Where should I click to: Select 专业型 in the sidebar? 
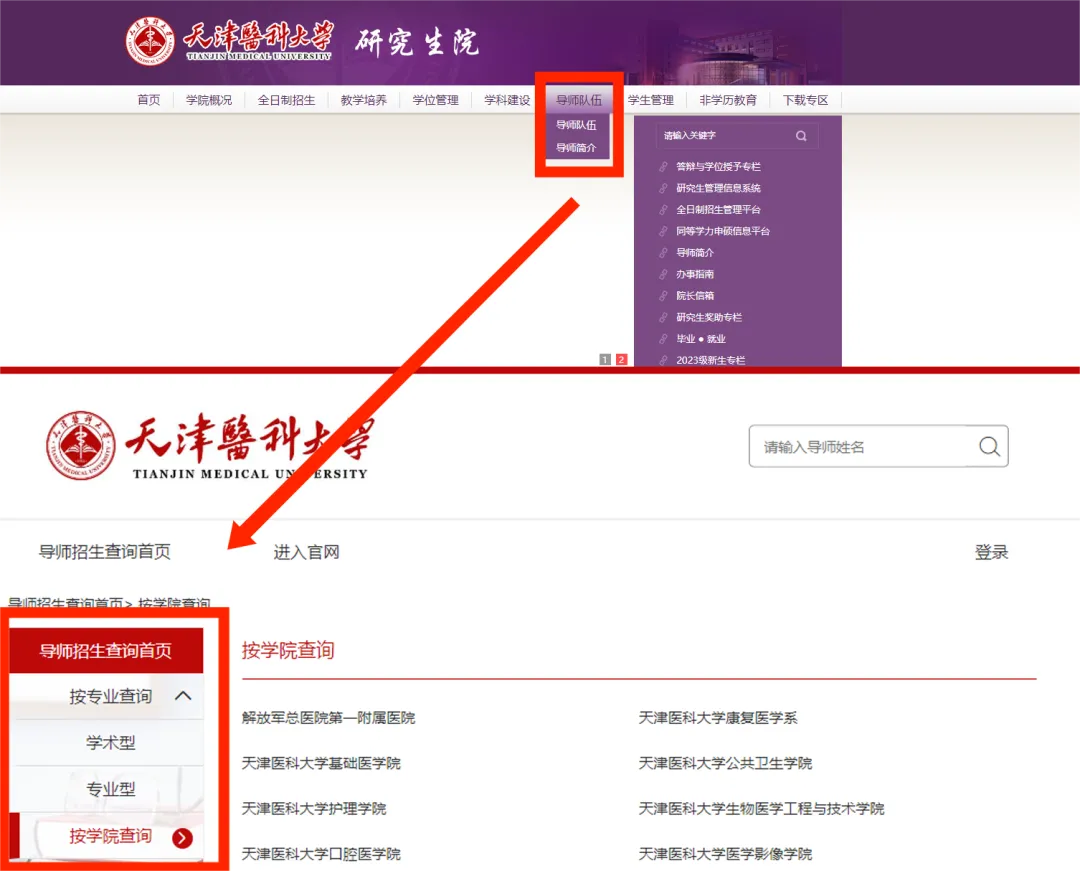[110, 789]
